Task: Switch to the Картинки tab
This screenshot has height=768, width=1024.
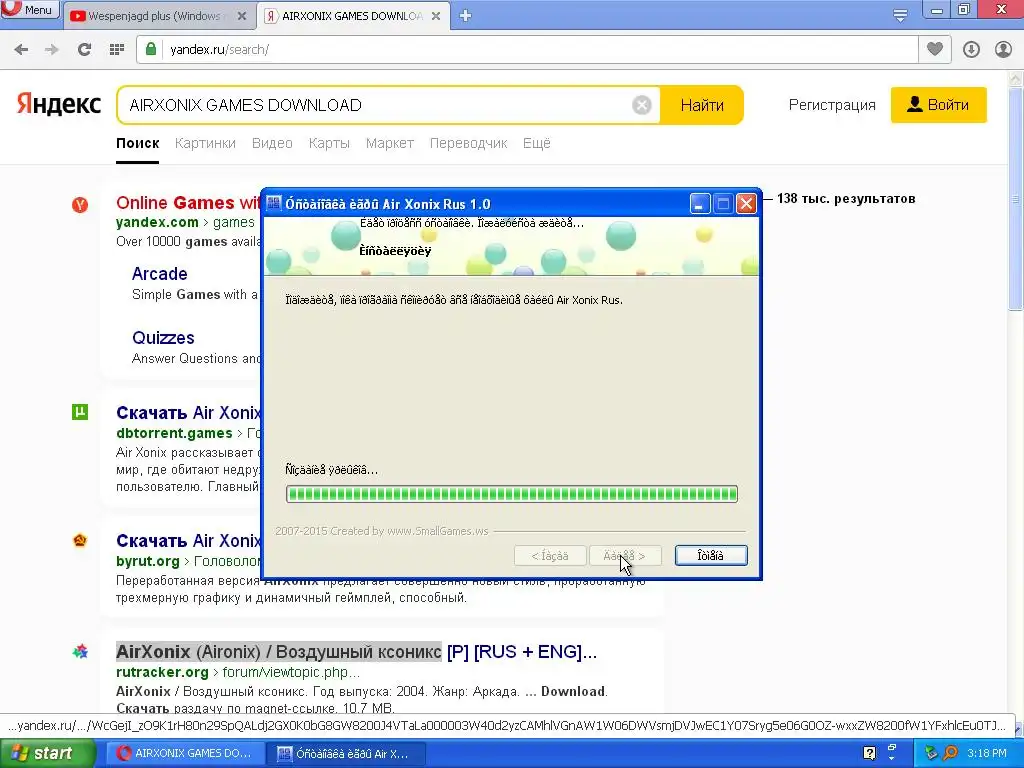Action: [205, 143]
